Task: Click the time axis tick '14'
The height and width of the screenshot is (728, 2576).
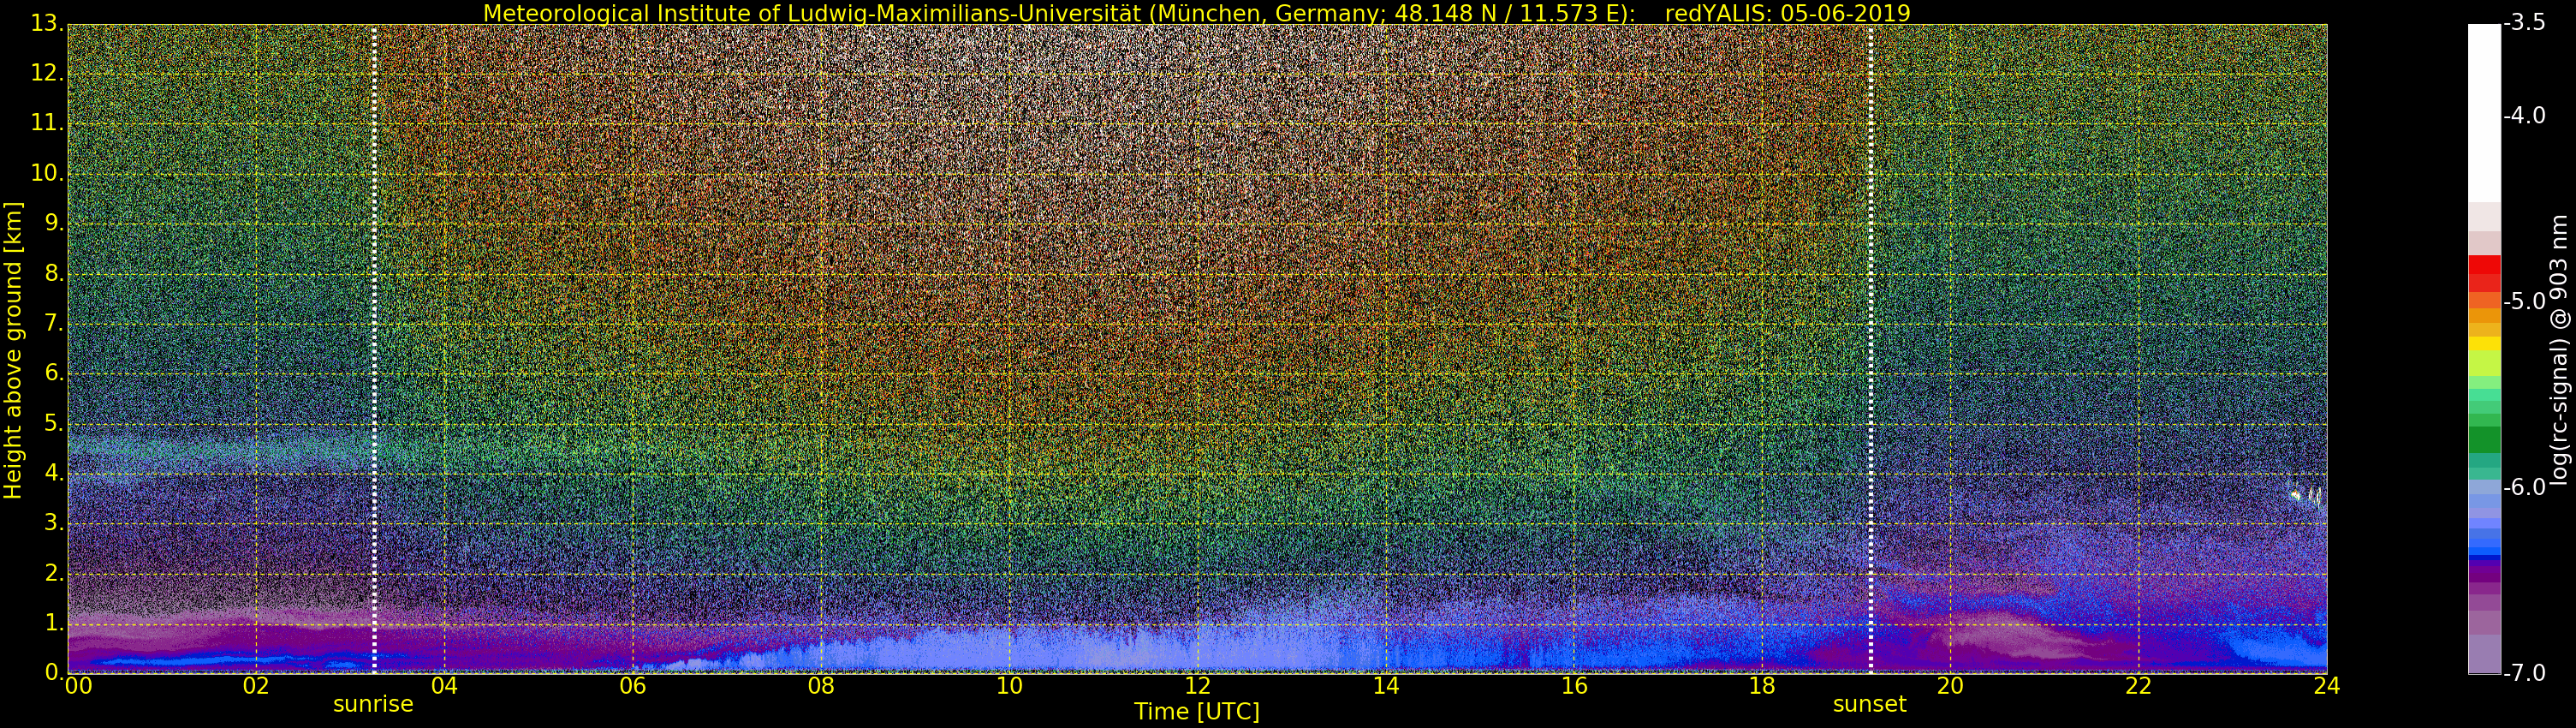Action: tap(1386, 686)
